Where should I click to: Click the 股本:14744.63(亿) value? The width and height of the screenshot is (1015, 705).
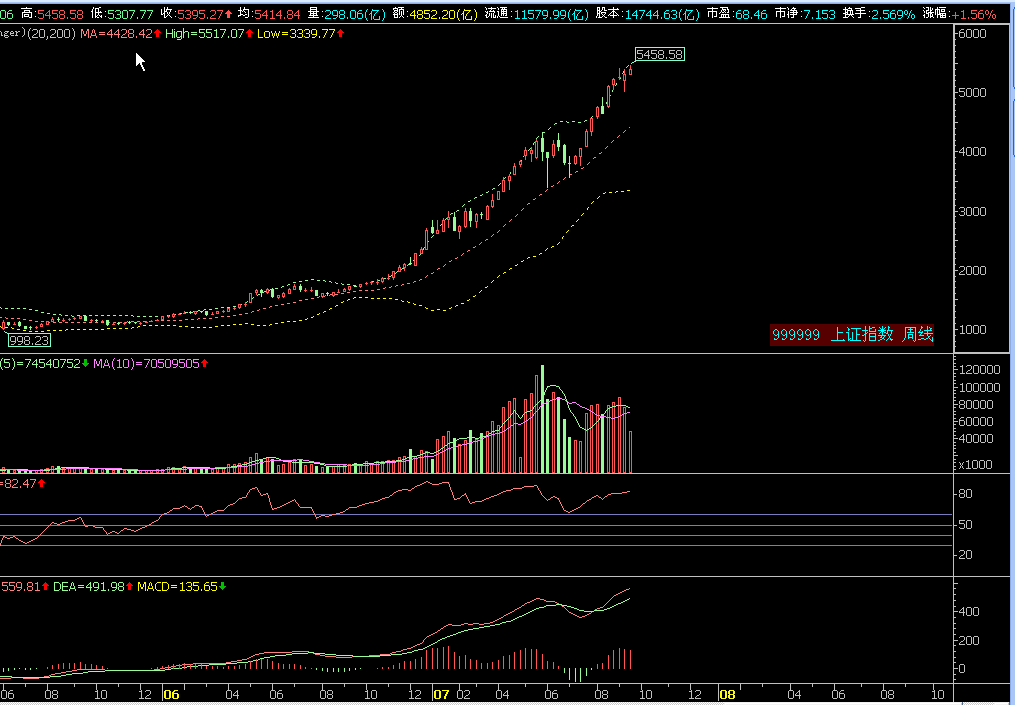point(648,14)
